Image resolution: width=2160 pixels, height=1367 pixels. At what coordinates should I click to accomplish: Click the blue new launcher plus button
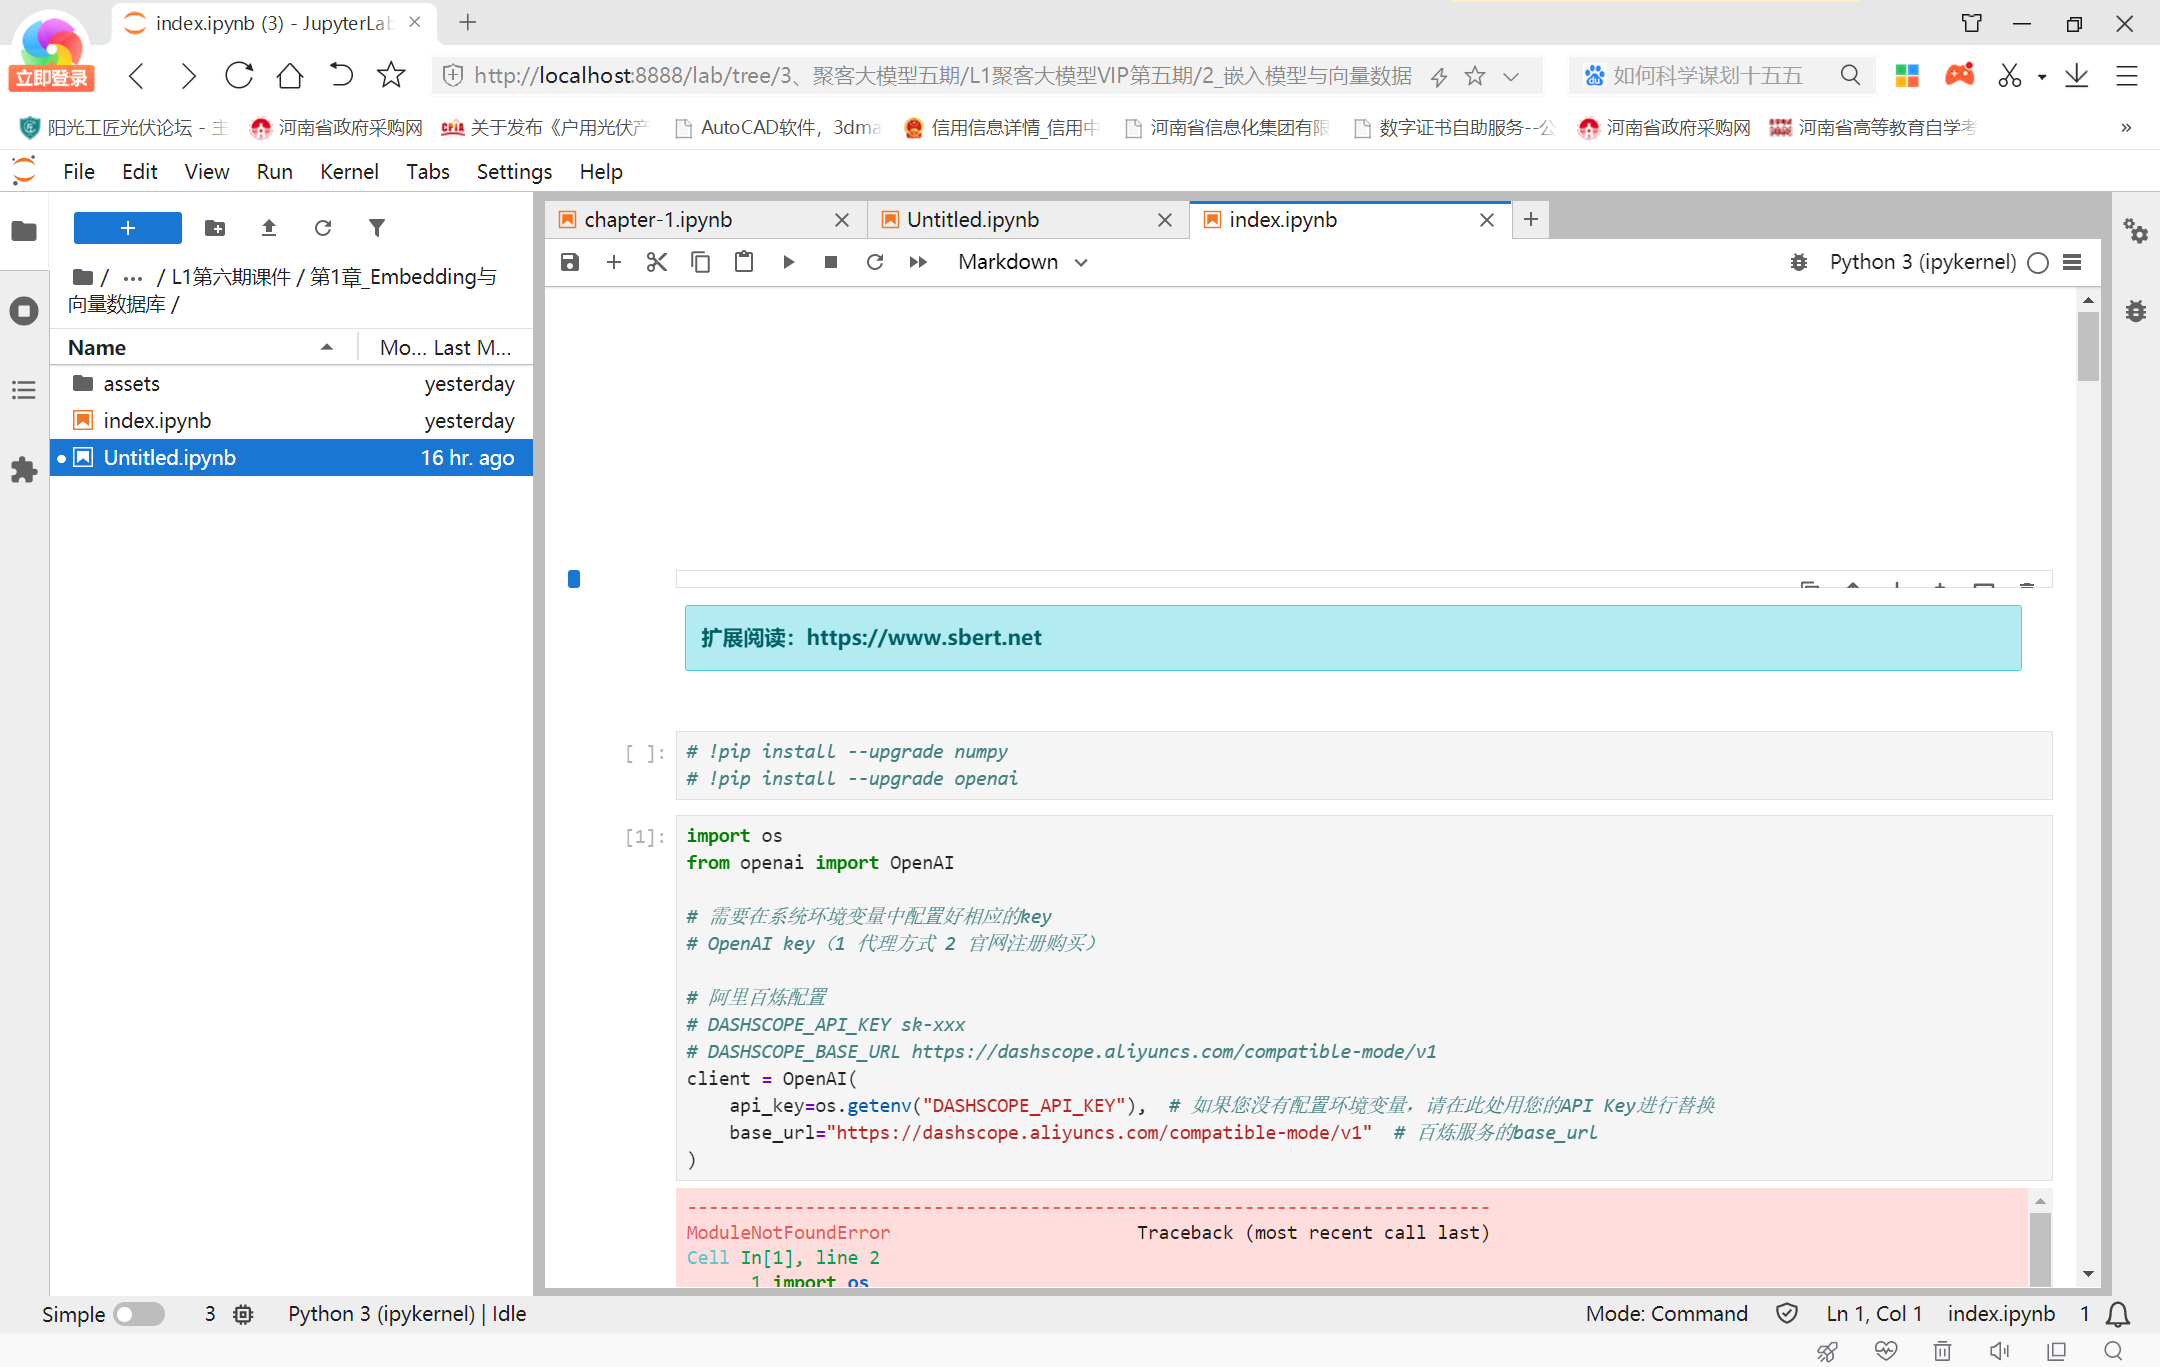pyautogui.click(x=128, y=228)
